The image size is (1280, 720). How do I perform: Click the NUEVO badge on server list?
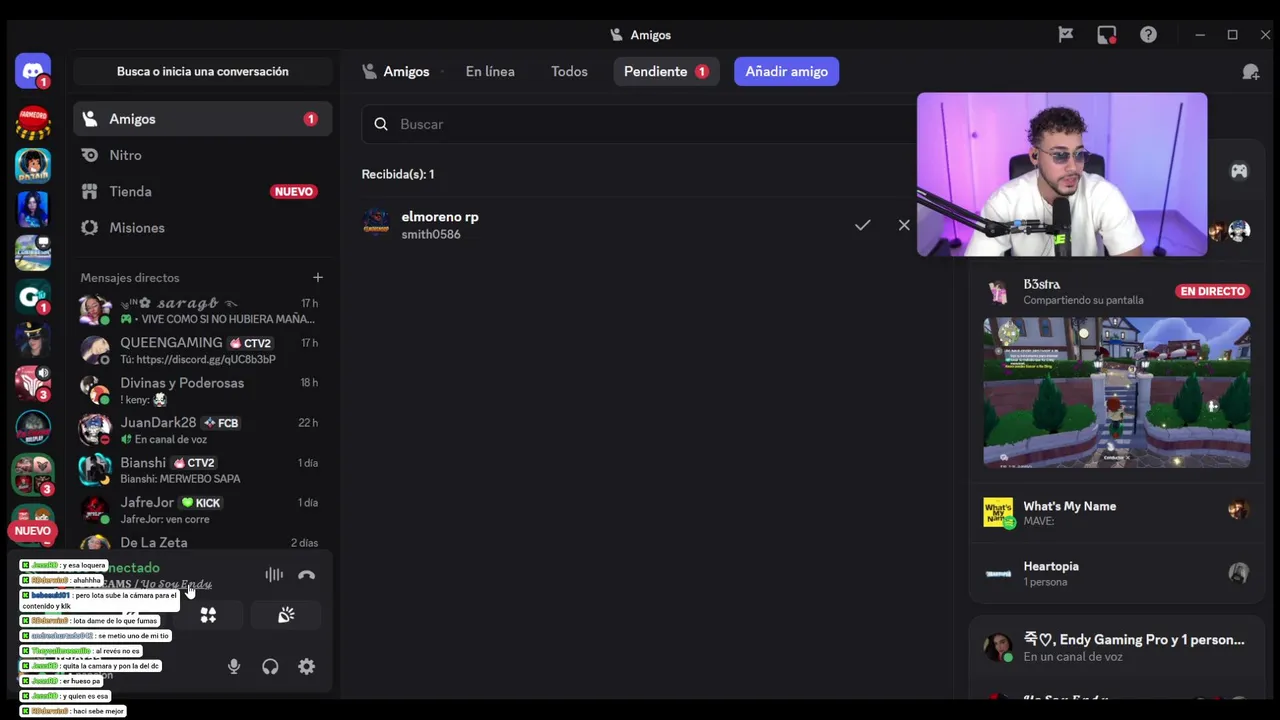pos(32,531)
